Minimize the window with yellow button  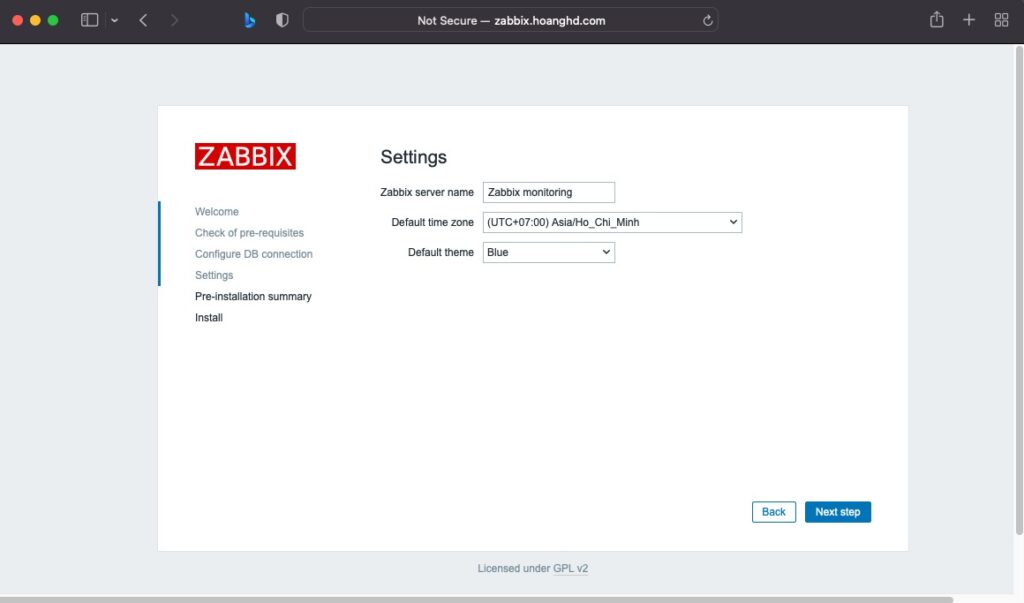point(35,20)
